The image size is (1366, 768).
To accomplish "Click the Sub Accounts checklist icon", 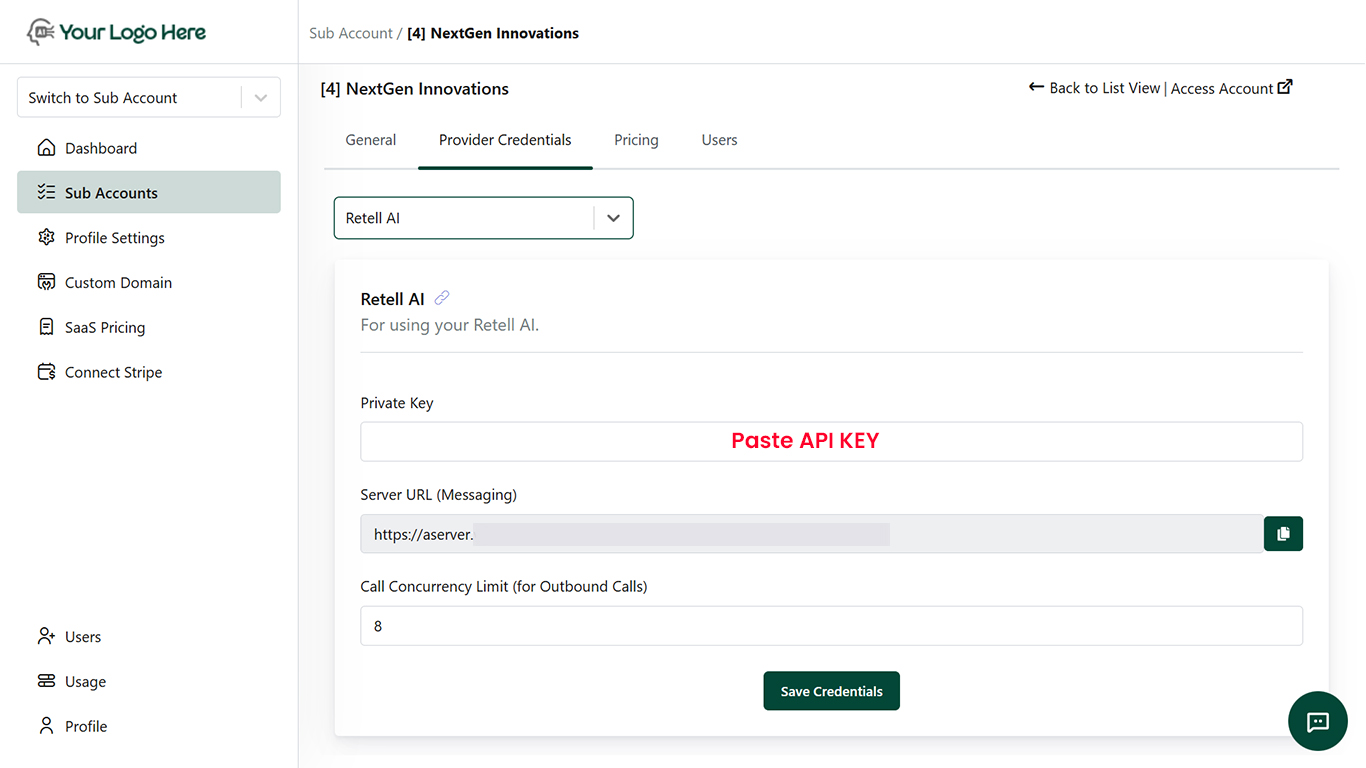I will tap(46, 192).
